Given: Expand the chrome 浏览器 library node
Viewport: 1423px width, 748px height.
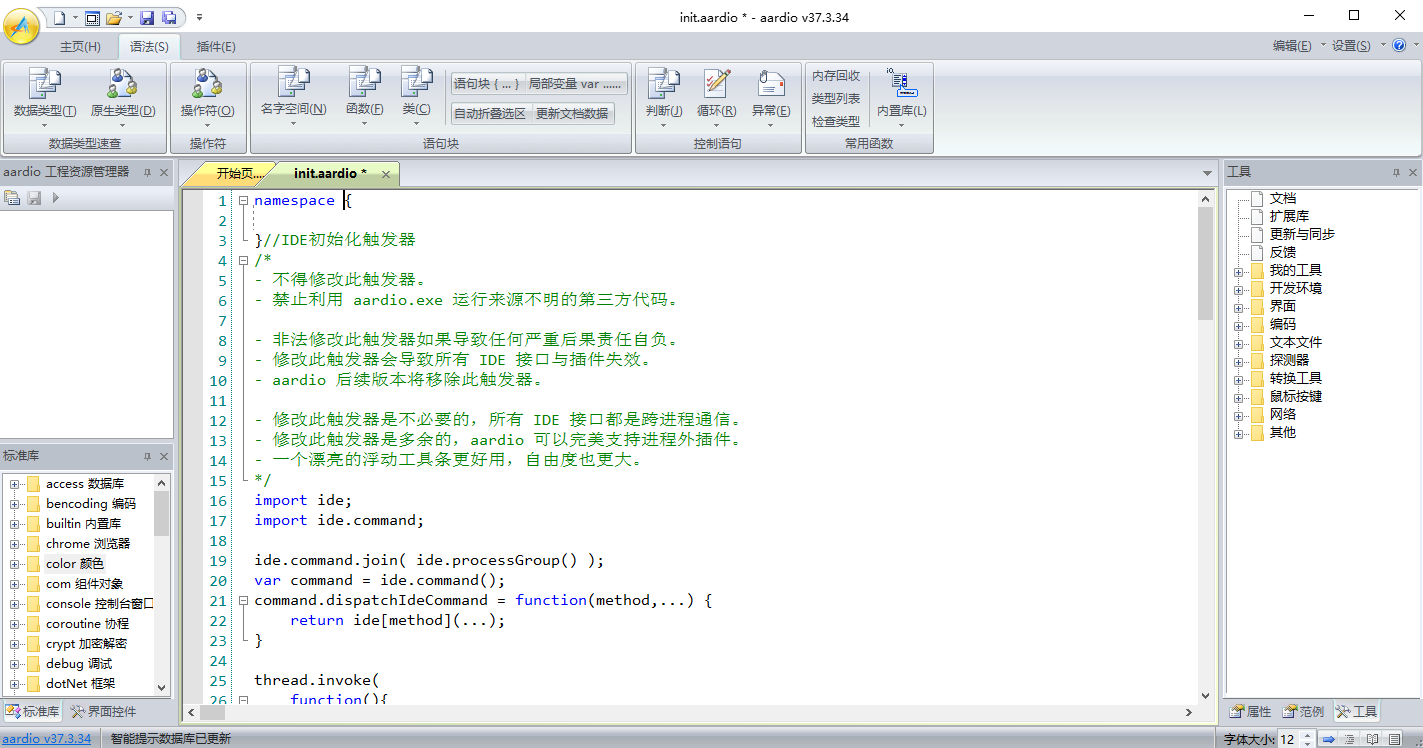Looking at the screenshot, I should tap(15, 544).
